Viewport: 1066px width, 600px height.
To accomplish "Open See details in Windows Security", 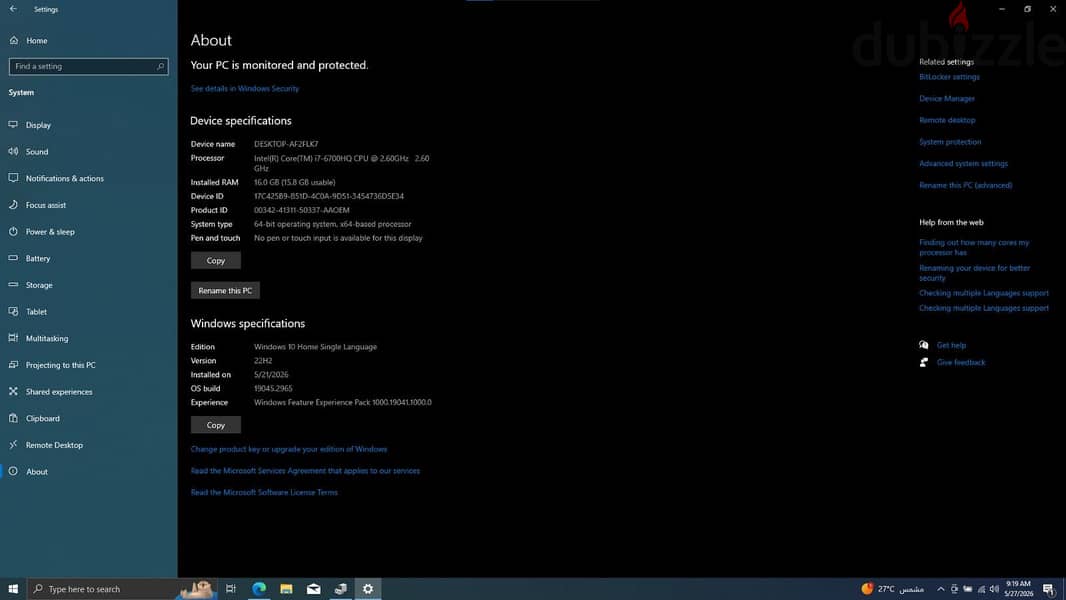I will [245, 88].
